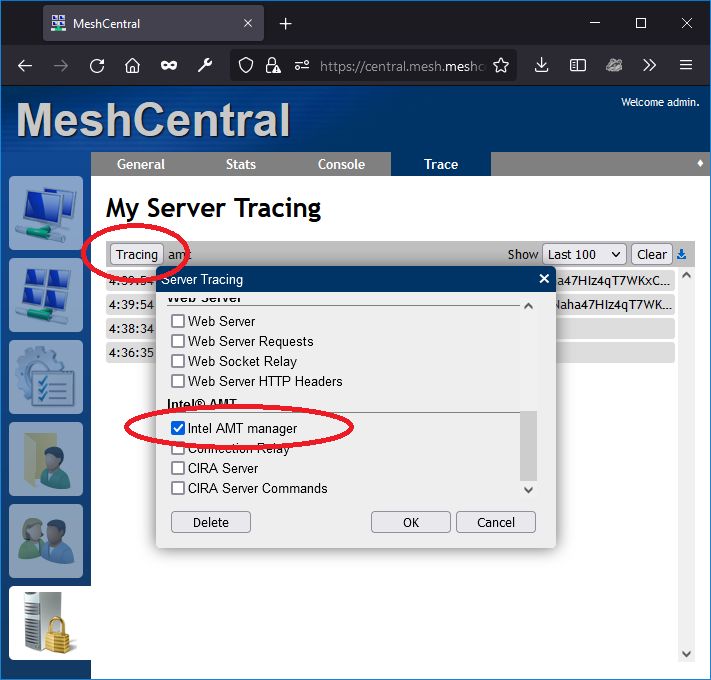Open My Devices sidebar icon
This screenshot has width=711, height=680.
click(x=46, y=213)
